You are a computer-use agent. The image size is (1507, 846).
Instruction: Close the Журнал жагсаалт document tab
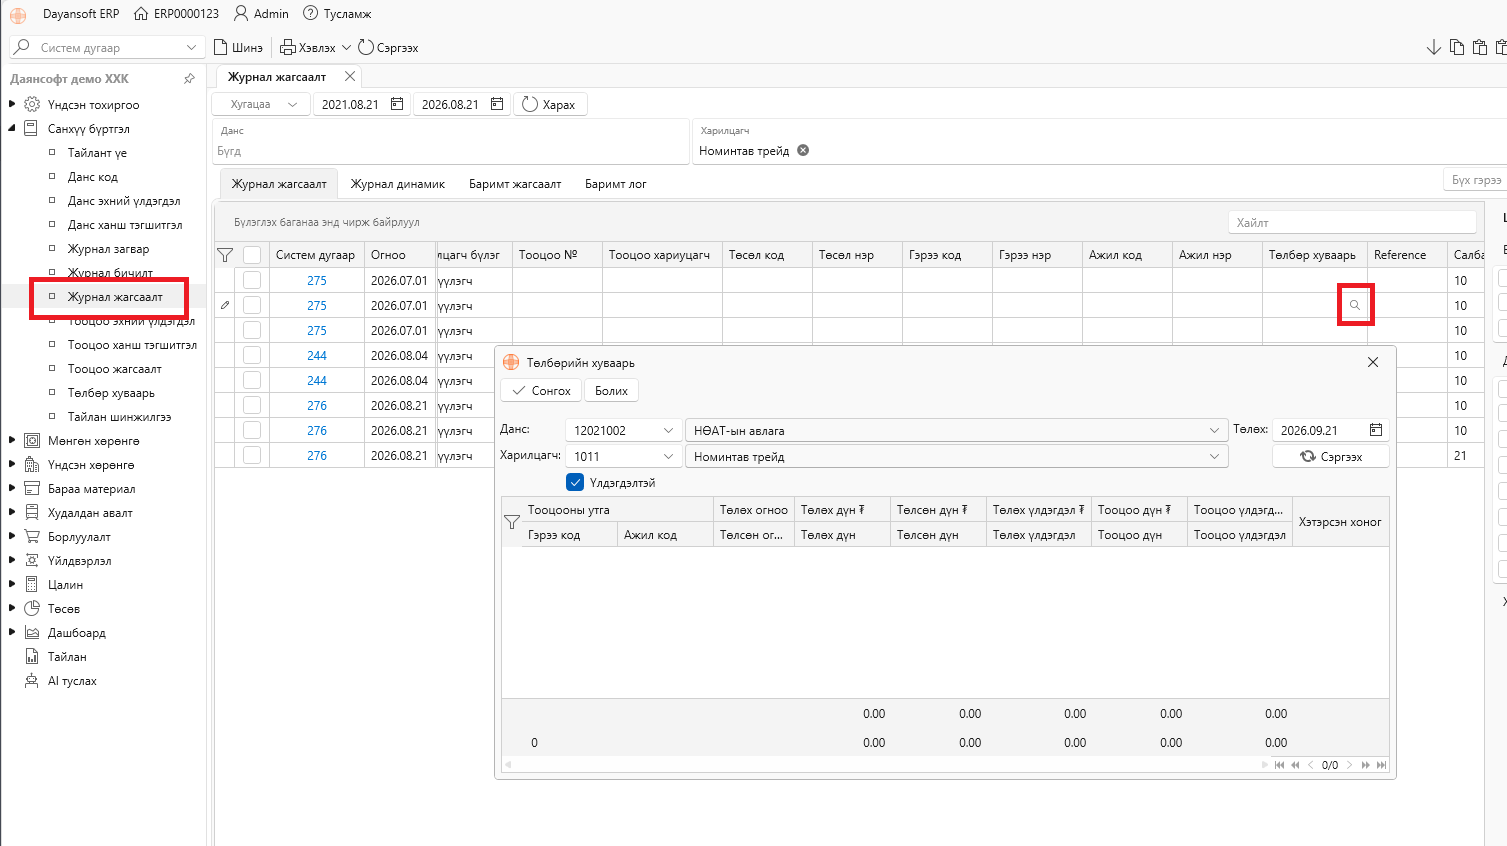click(x=350, y=76)
